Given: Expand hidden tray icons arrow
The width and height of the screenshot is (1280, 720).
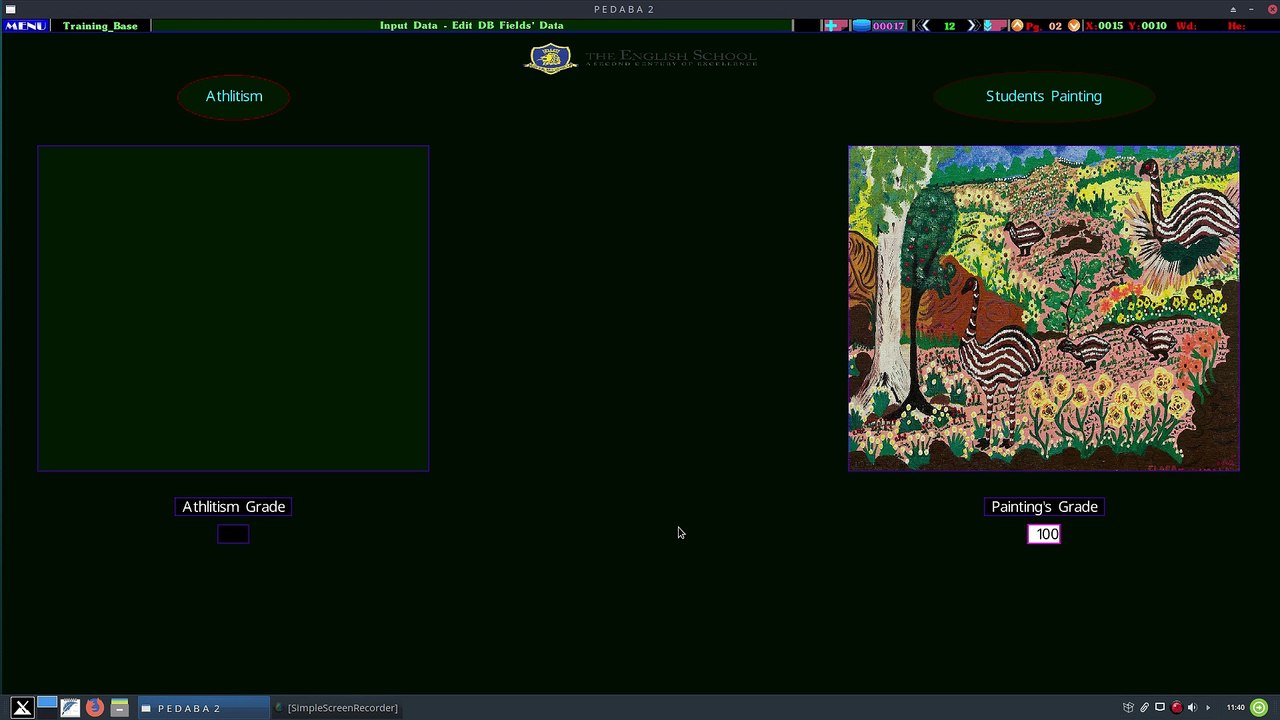Looking at the screenshot, I should pos(1208,708).
